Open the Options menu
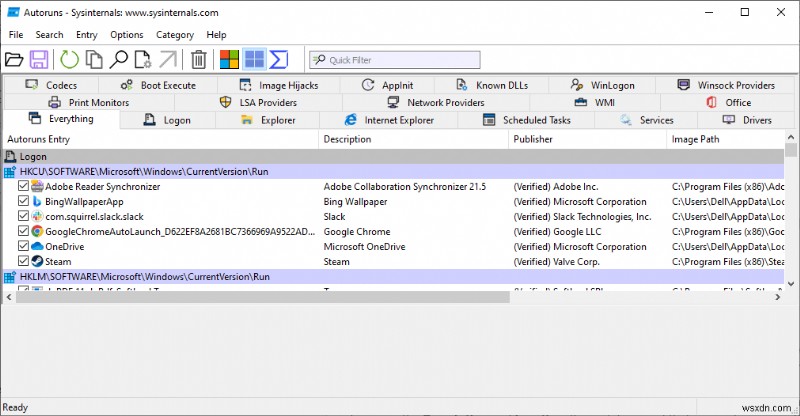Viewport: 800px width, 416px height. (127, 35)
